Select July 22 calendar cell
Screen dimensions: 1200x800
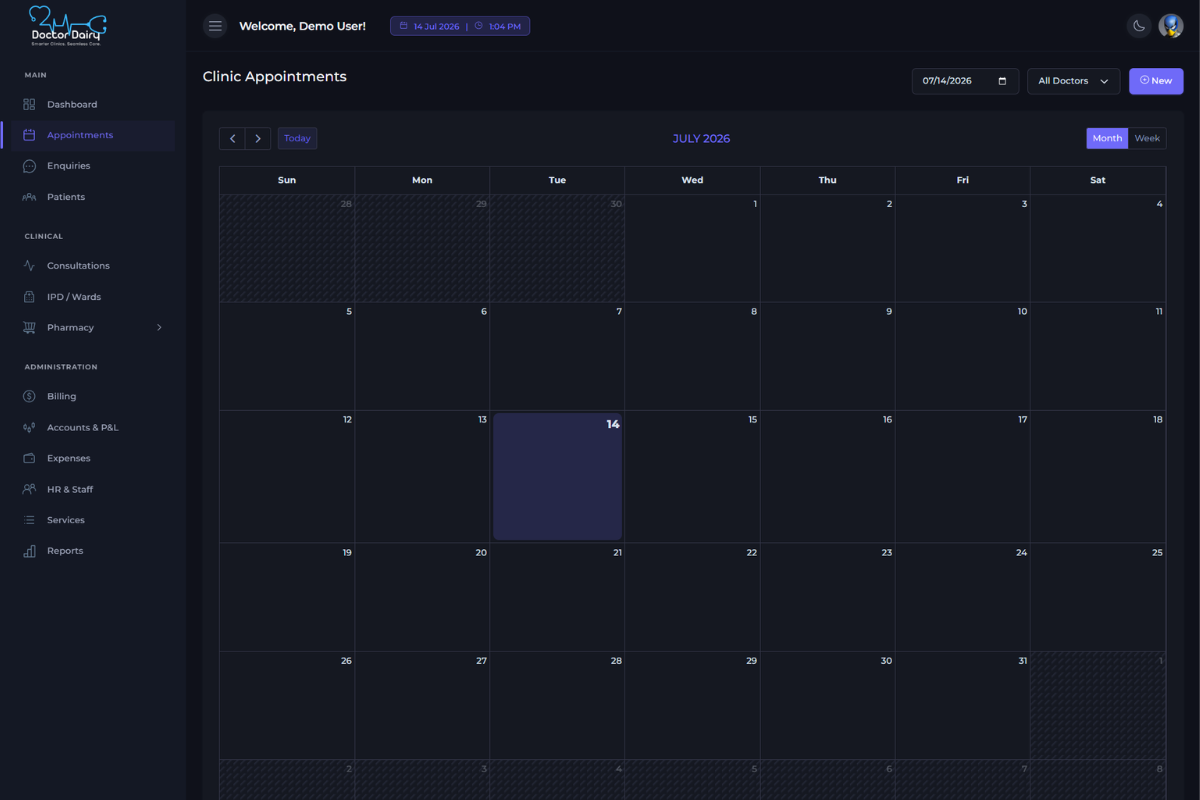692,597
